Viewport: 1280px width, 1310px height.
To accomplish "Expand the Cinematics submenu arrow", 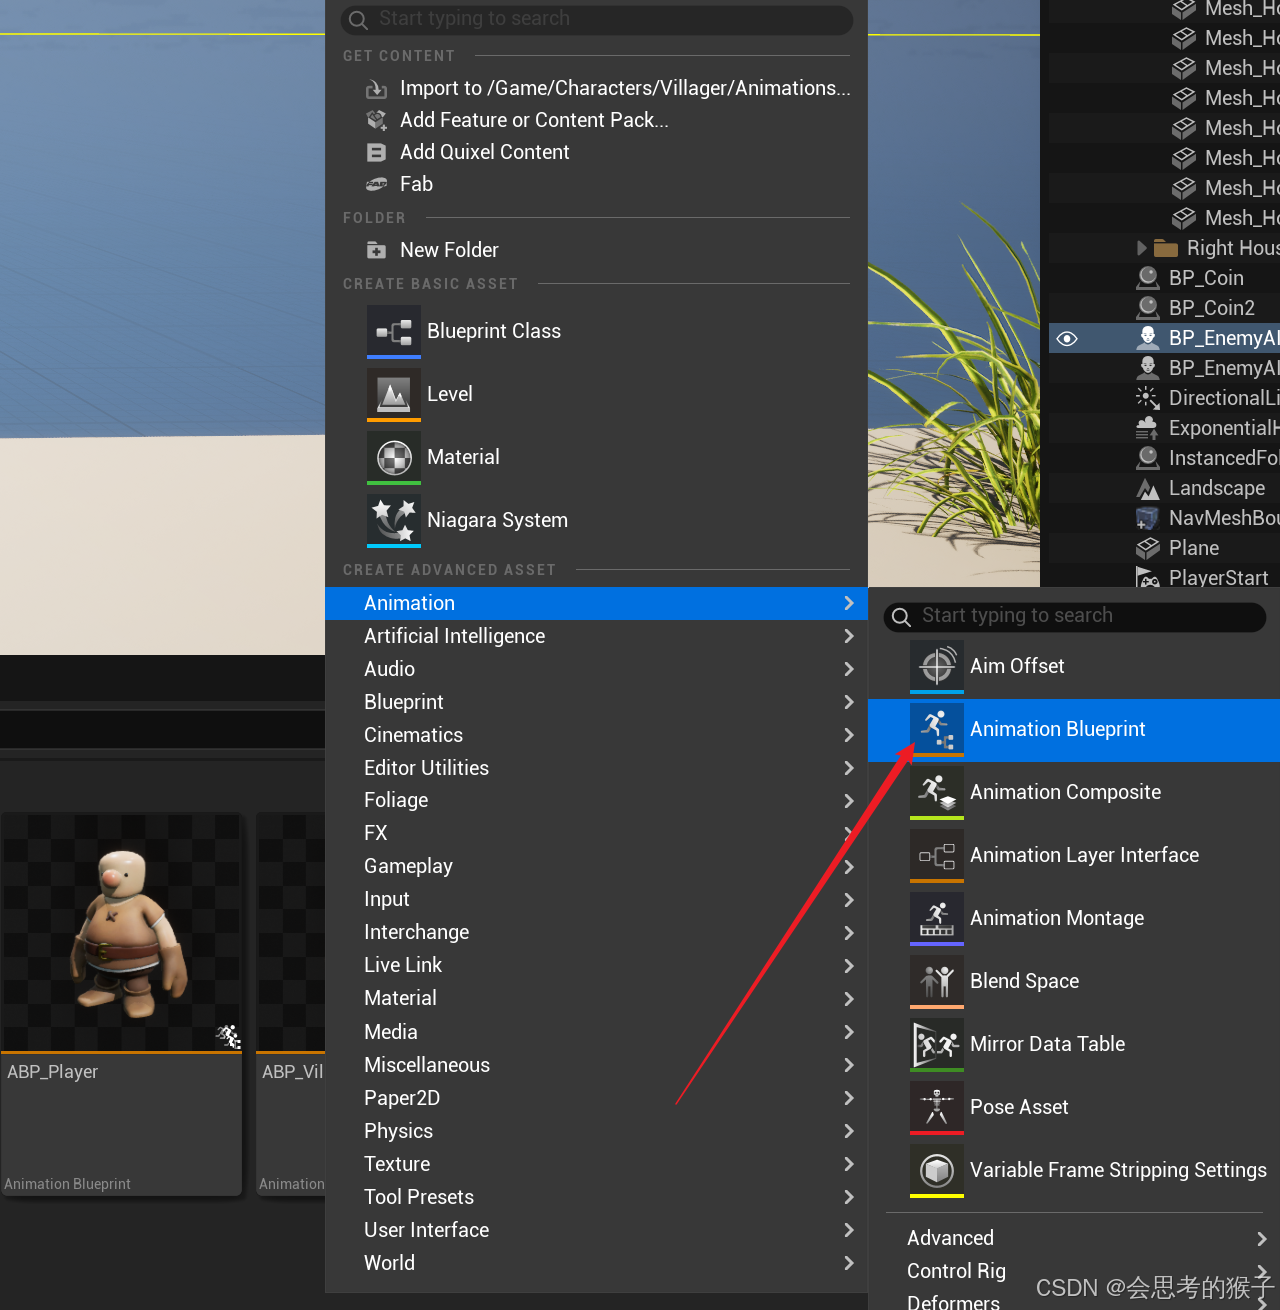I will (848, 735).
